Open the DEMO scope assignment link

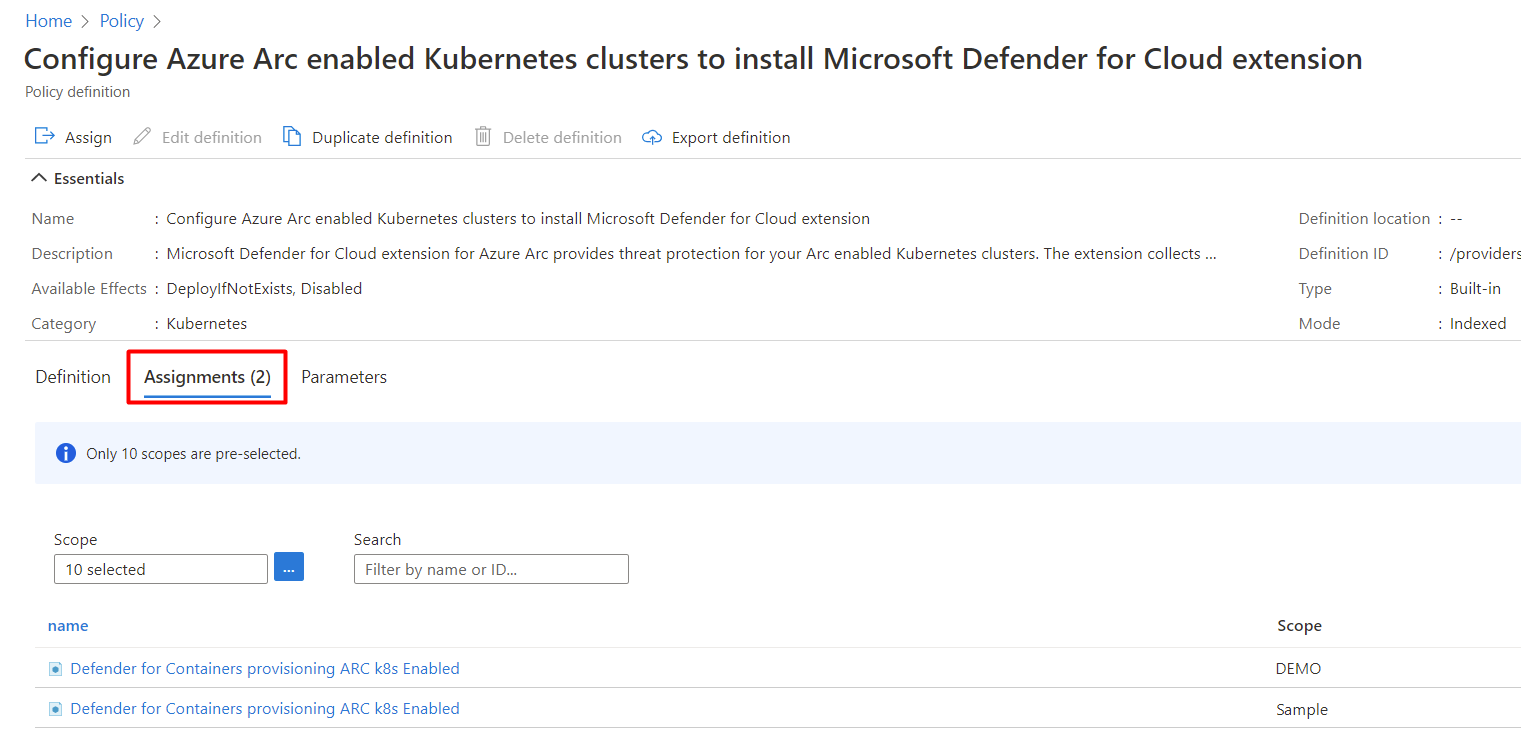265,669
